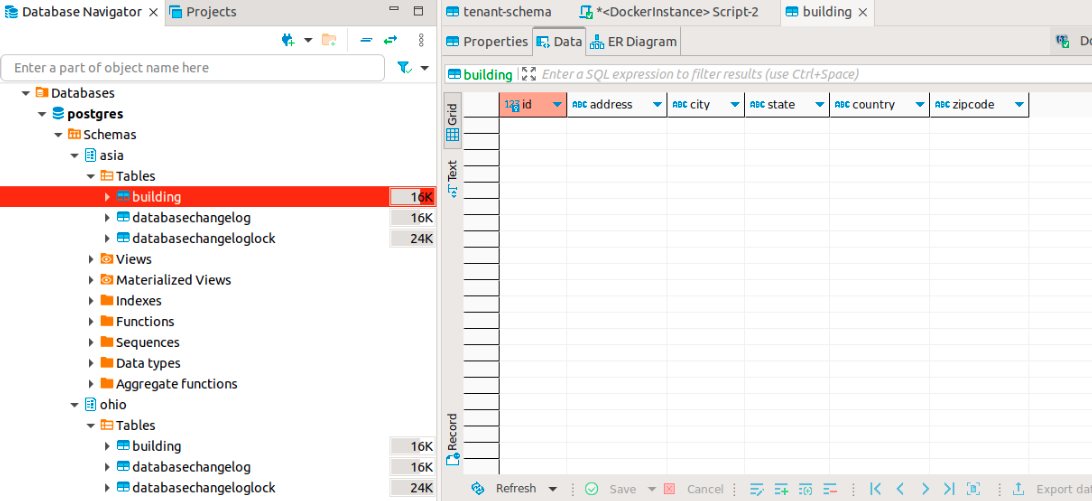Select asia databasechangelog table
The width and height of the screenshot is (1092, 501).
pyautogui.click(x=191, y=217)
